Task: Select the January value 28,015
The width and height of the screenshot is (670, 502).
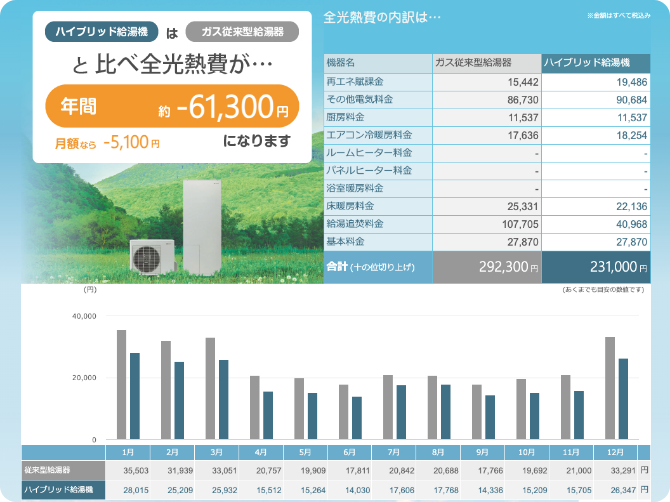Action: point(136,490)
